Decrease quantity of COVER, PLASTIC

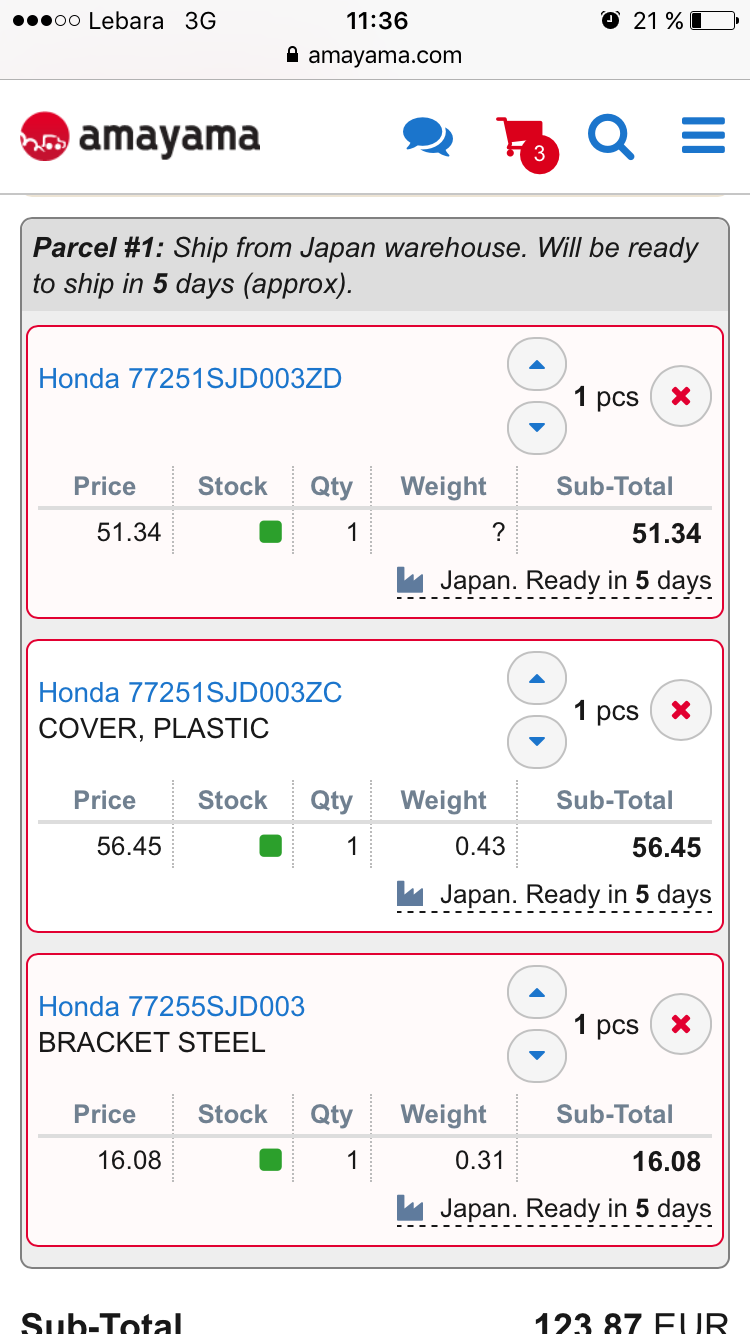537,742
